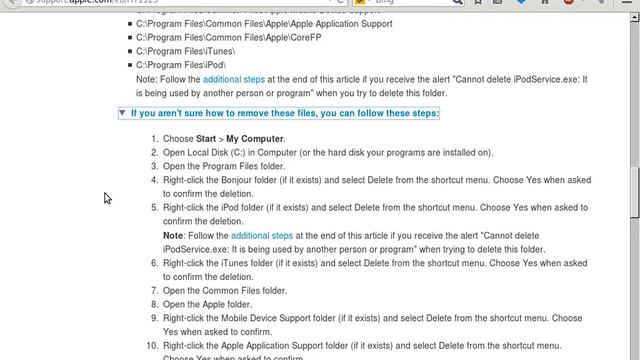The width and height of the screenshot is (640, 360).
Task: Open the browser hamburger menu
Action: coord(627,2)
